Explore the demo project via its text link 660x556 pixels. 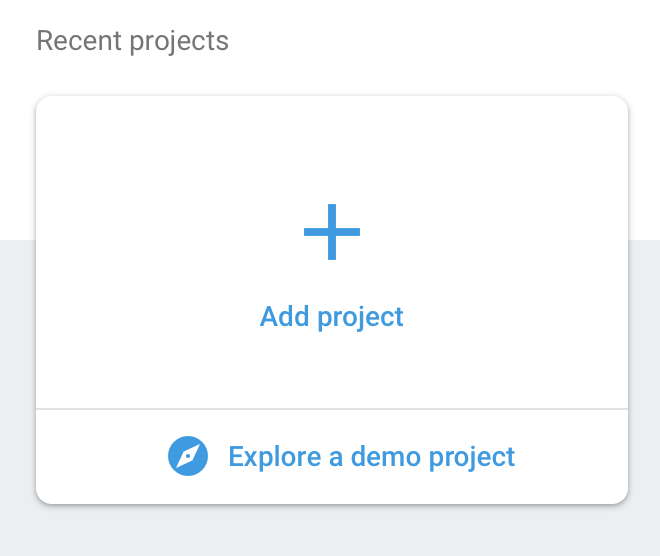[371, 457]
